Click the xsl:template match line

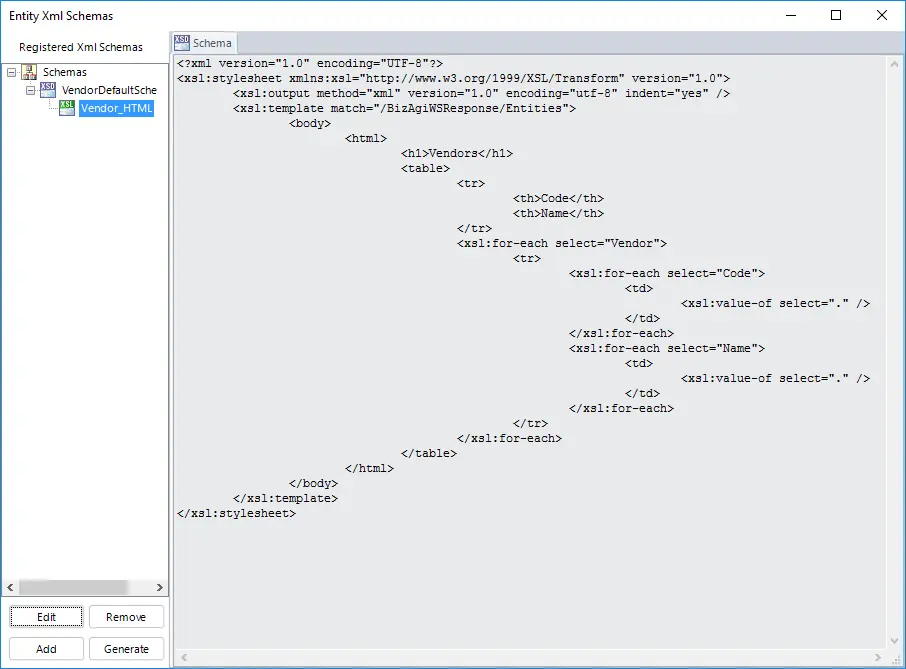click(404, 109)
